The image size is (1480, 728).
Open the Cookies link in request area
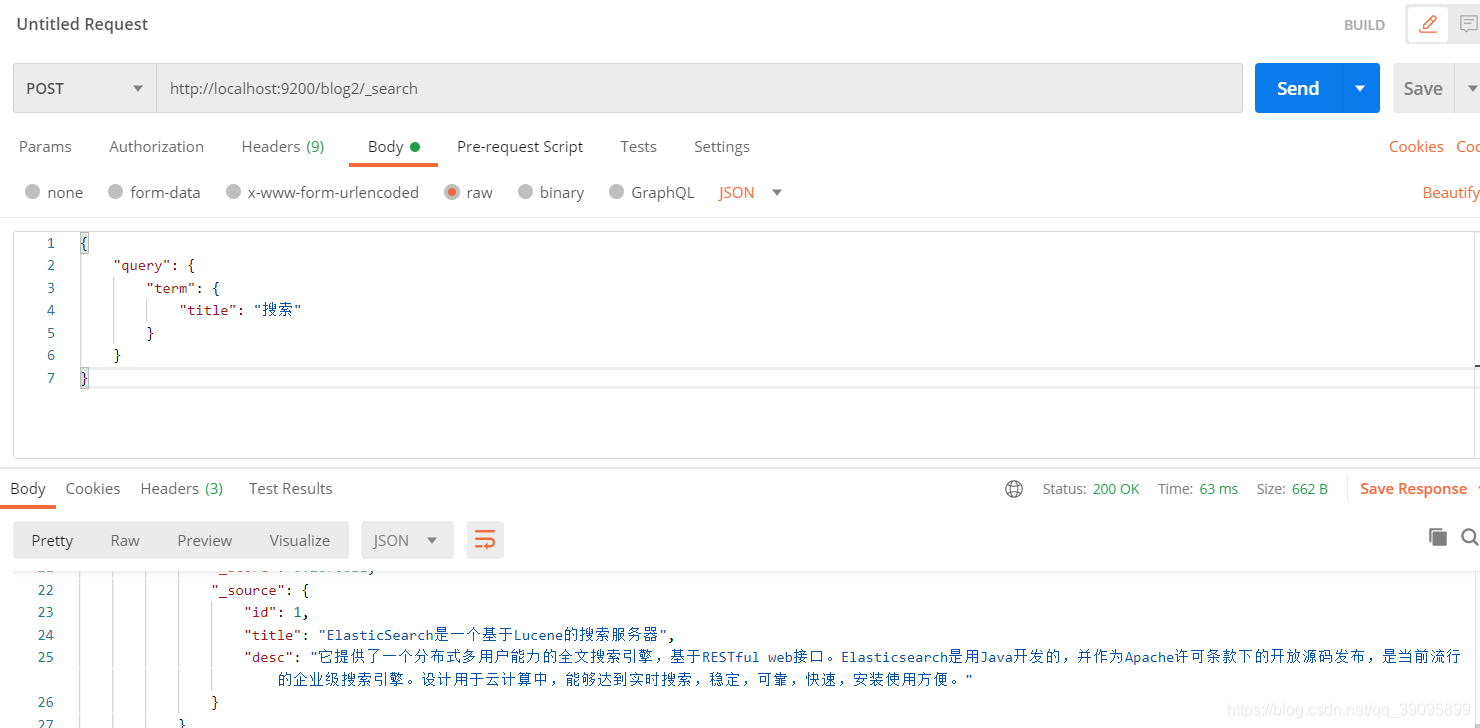click(x=1416, y=146)
